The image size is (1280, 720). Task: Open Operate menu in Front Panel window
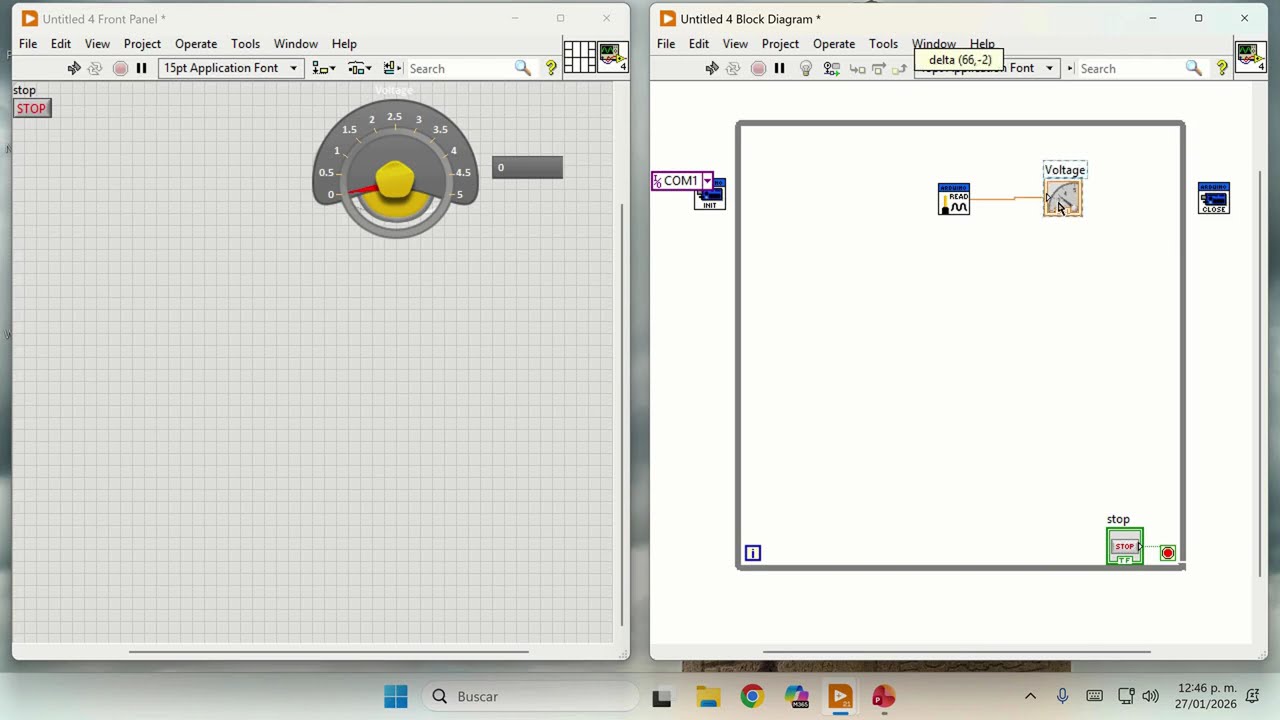coord(196,44)
